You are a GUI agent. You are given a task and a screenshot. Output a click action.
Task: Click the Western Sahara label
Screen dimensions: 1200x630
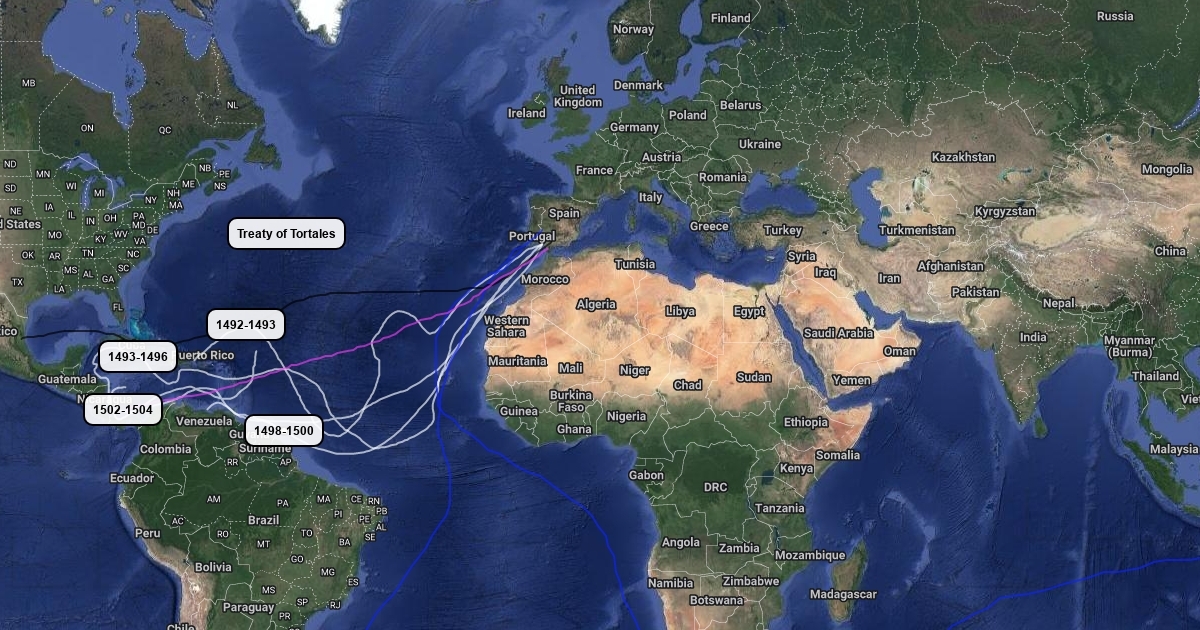pyautogui.click(x=505, y=326)
